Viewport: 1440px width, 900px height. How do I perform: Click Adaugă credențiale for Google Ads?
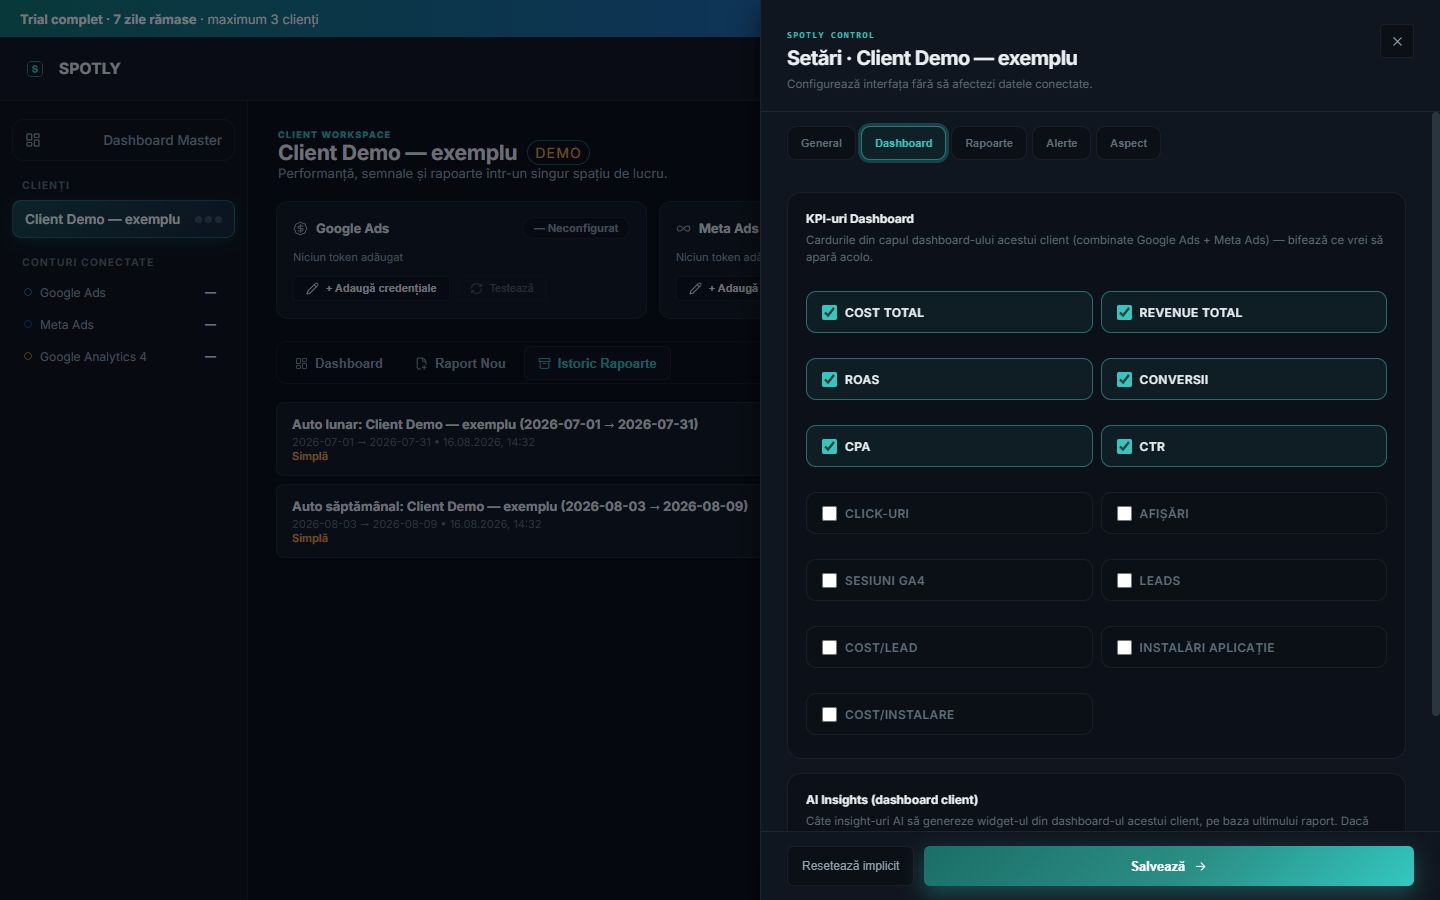371,288
